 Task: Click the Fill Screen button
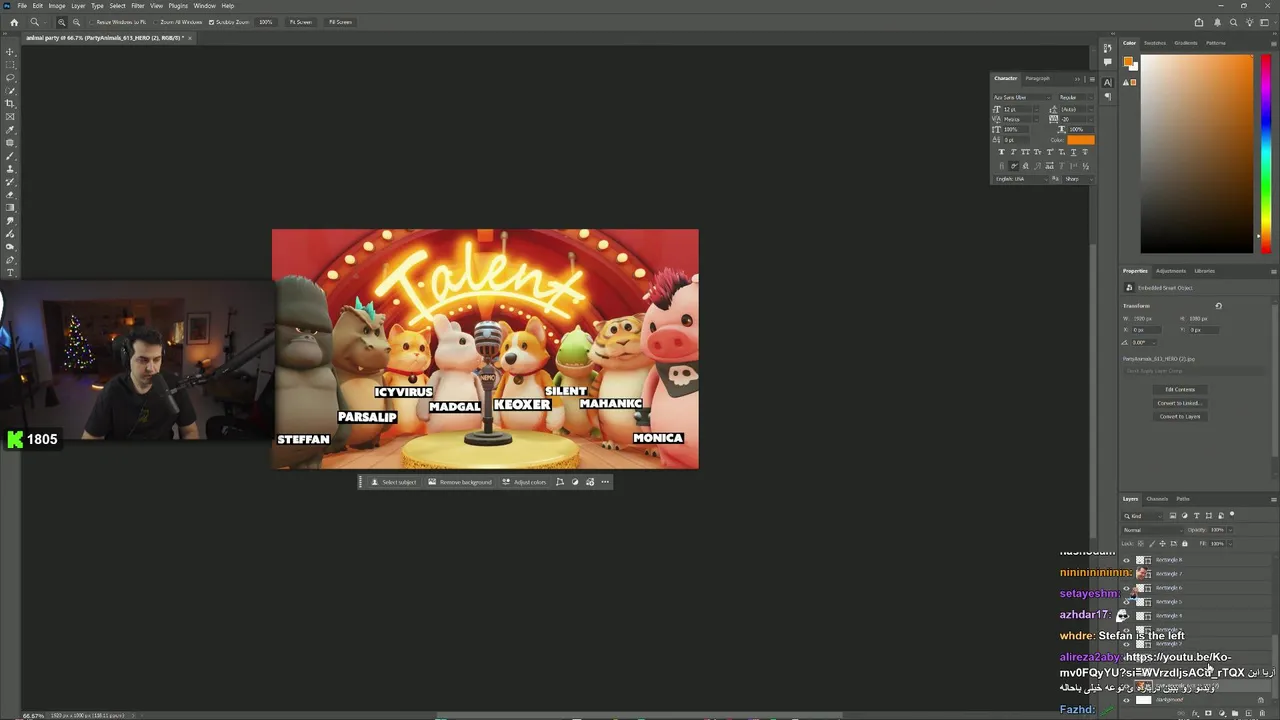tap(340, 22)
